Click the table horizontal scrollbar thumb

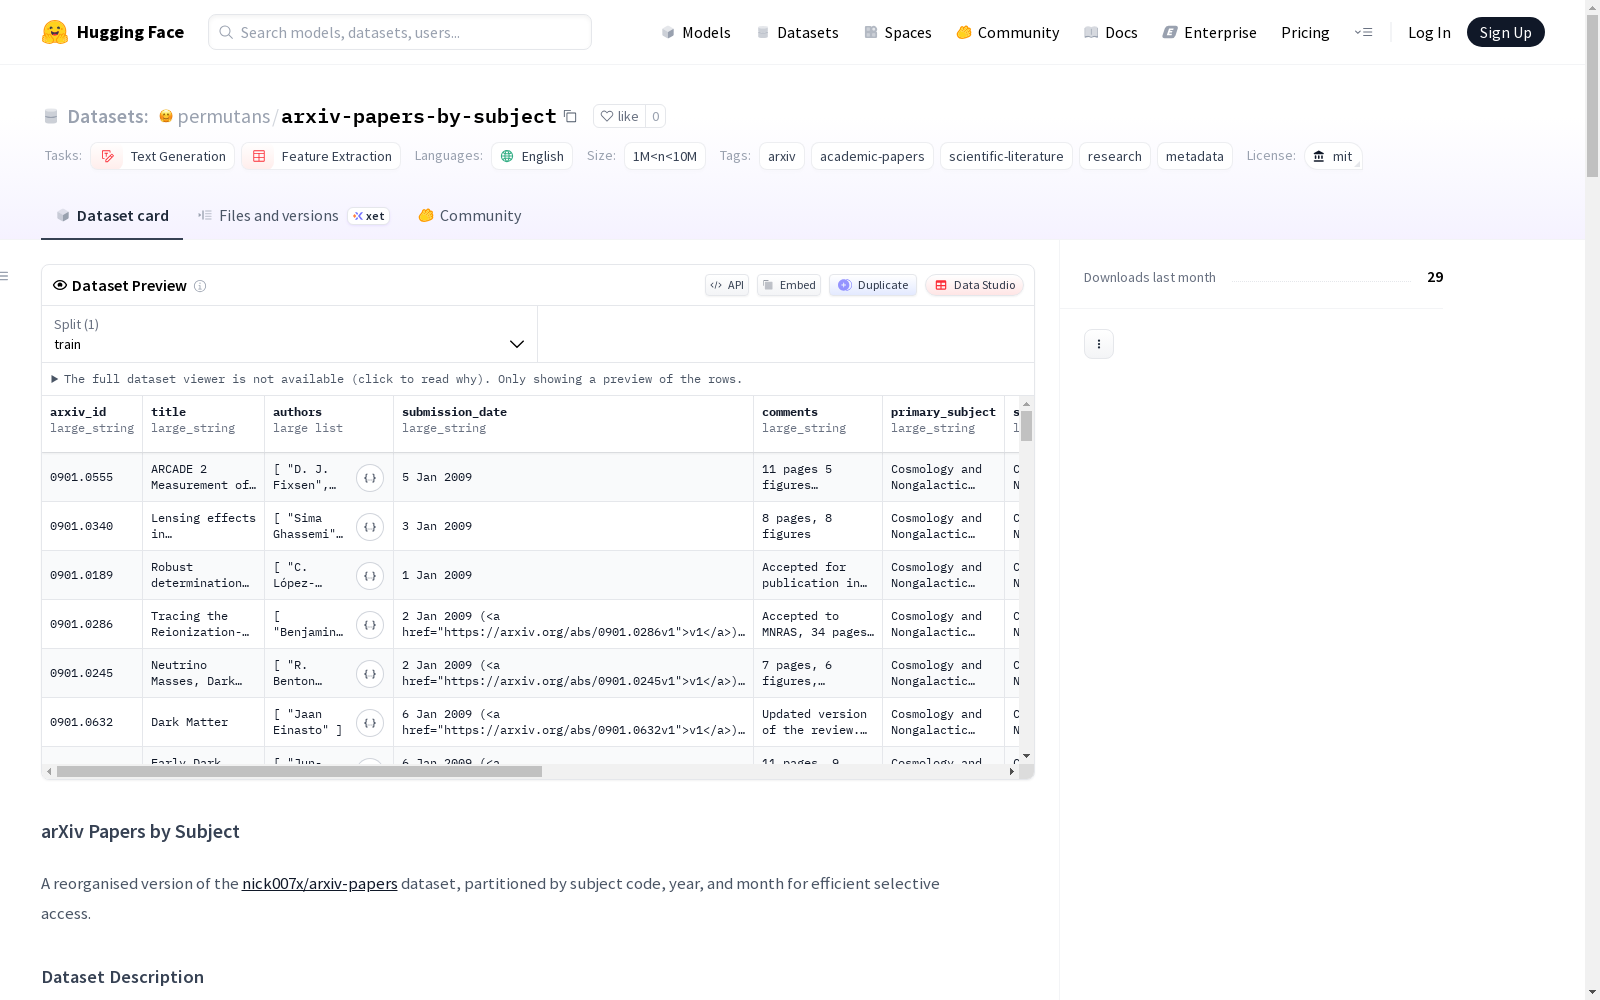pyautogui.click(x=299, y=772)
